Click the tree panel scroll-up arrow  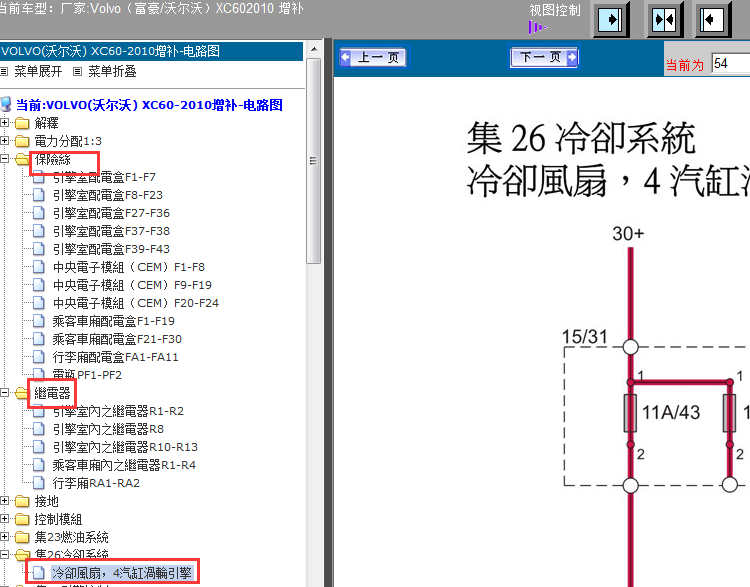point(314,49)
